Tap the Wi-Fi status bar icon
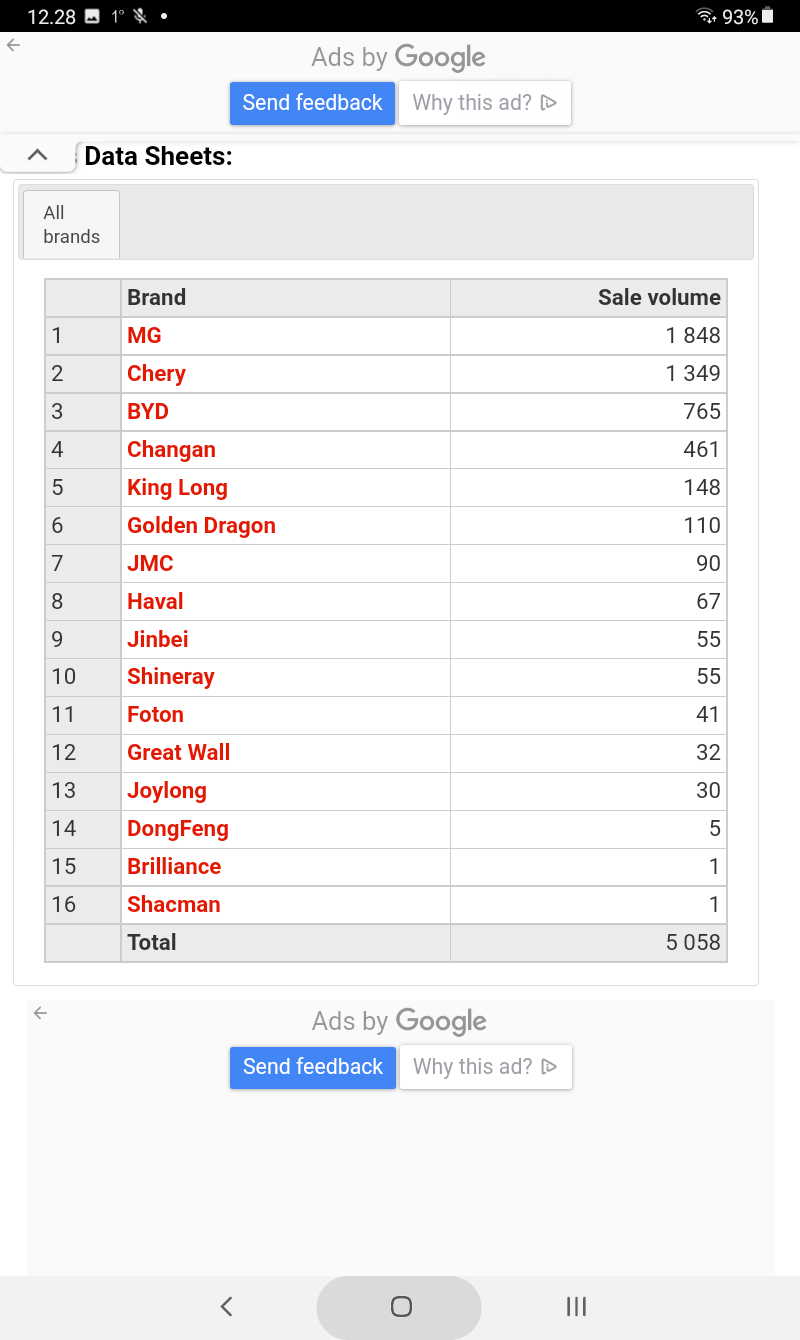The width and height of the screenshot is (800, 1340). click(x=706, y=16)
